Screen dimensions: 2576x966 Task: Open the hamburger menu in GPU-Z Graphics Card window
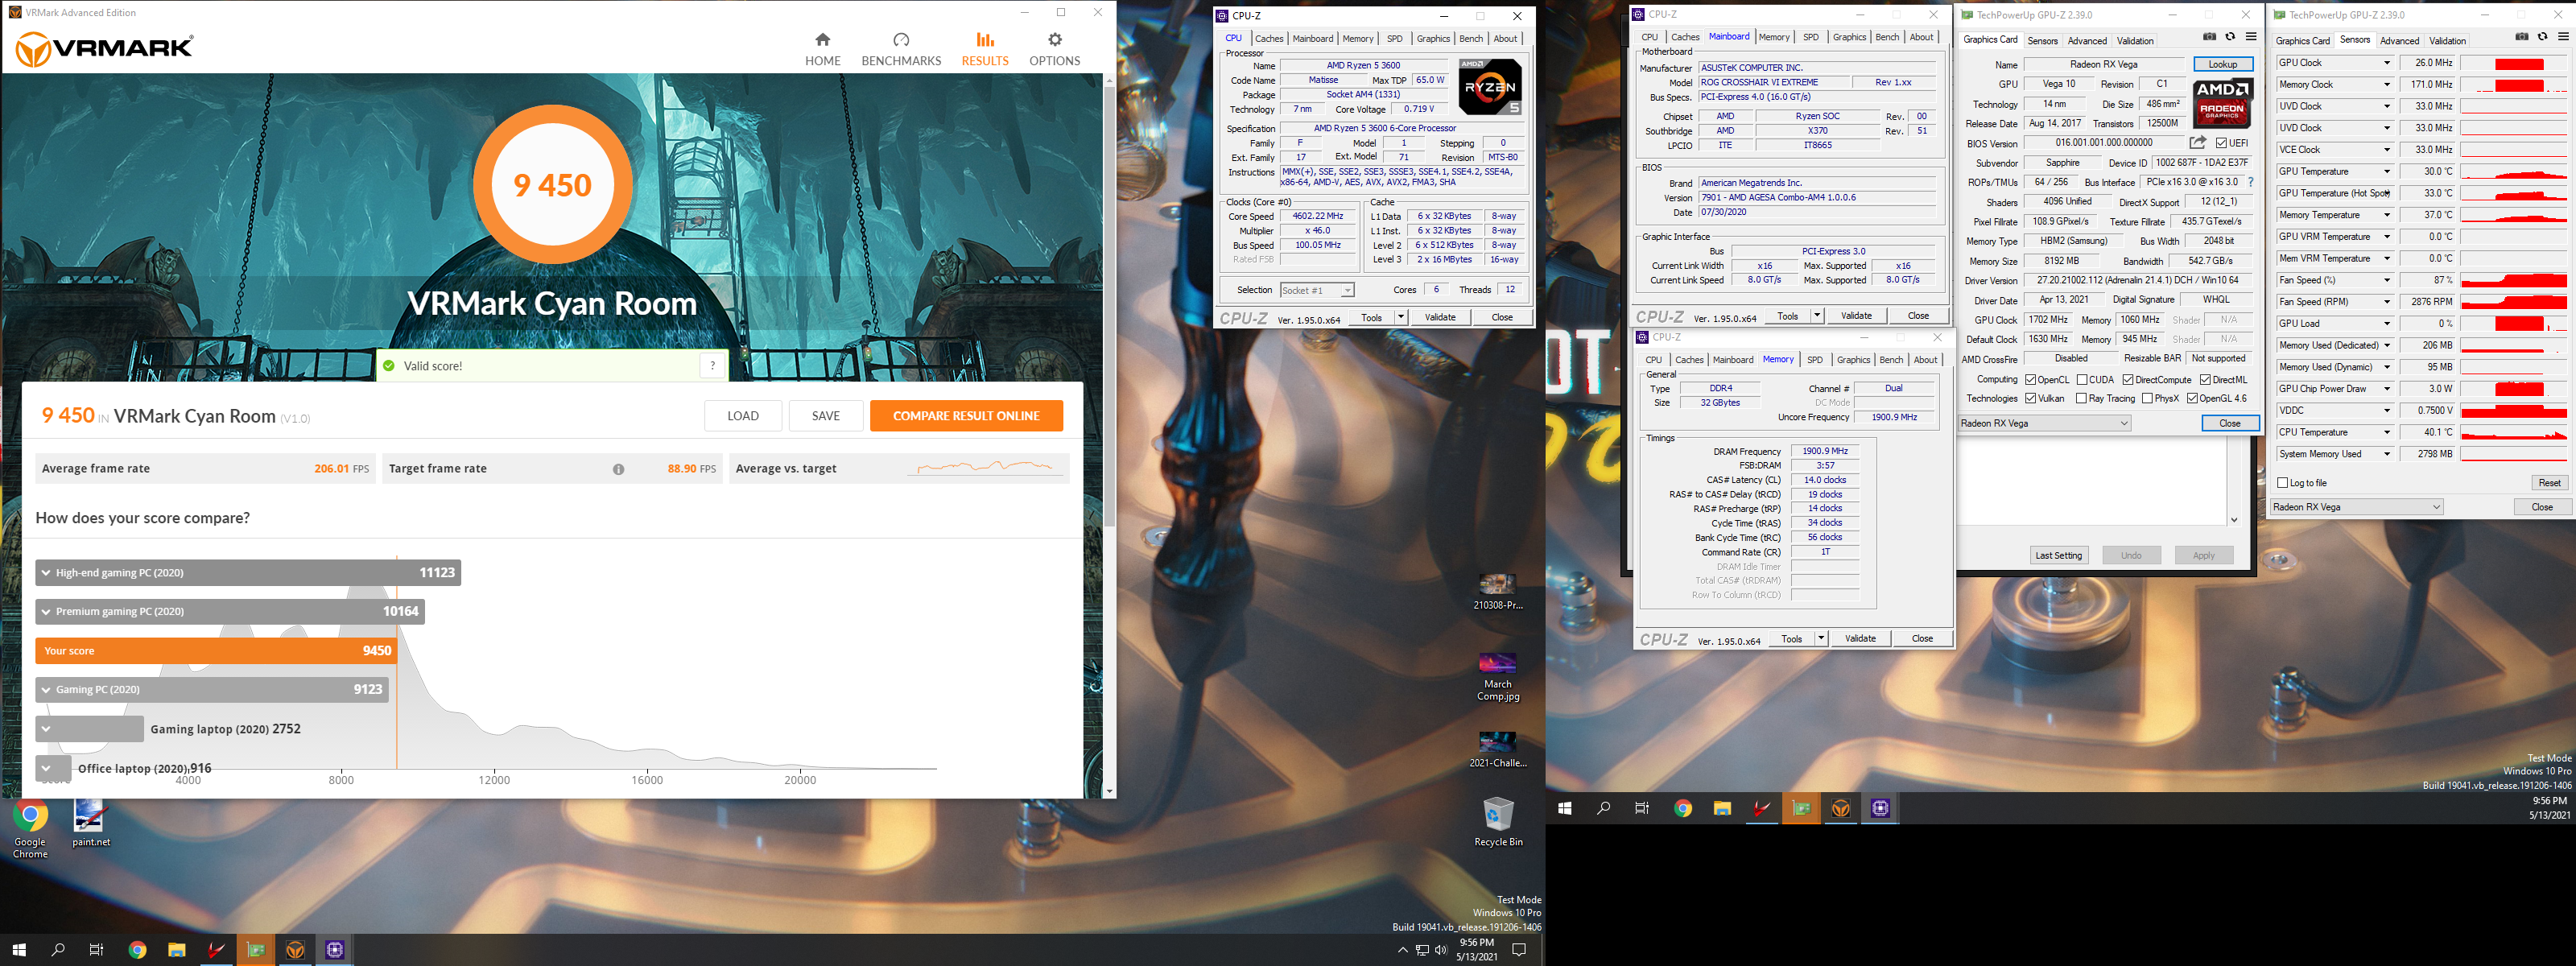click(2251, 37)
